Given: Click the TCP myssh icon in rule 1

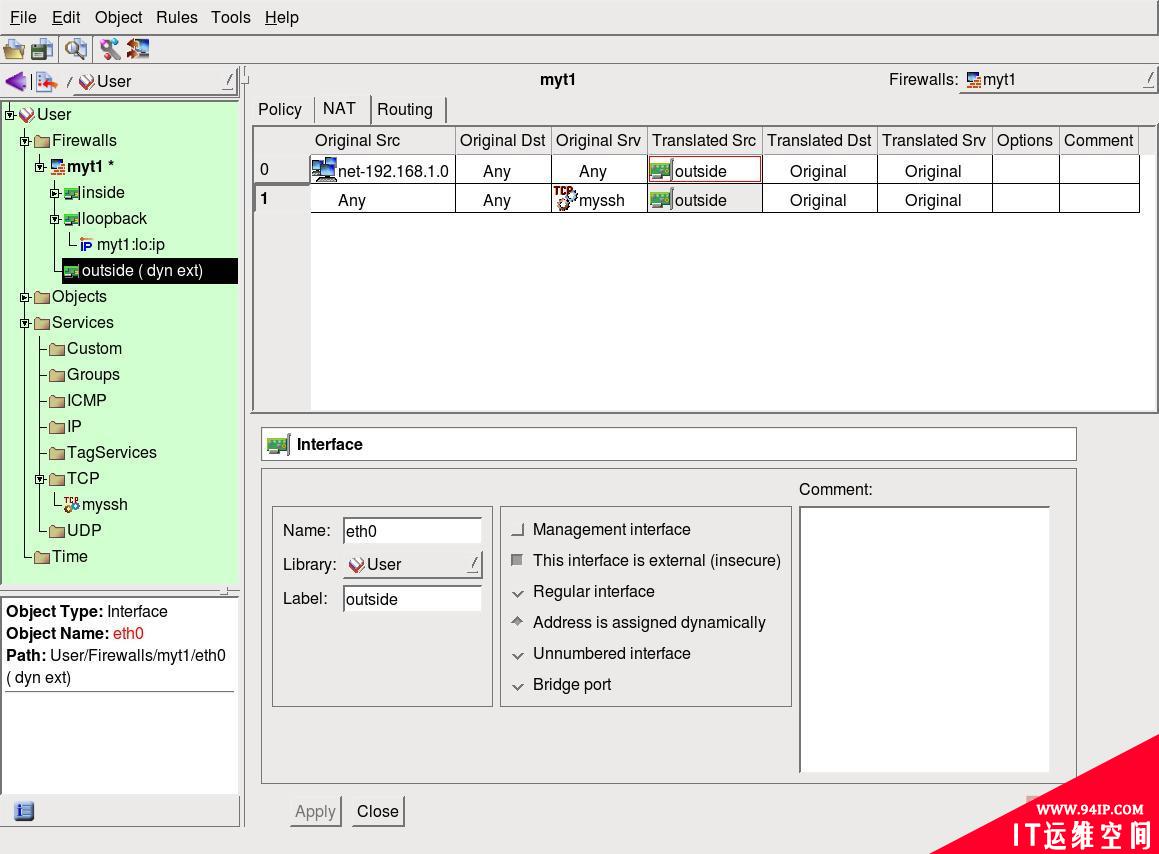Looking at the screenshot, I should click(565, 198).
